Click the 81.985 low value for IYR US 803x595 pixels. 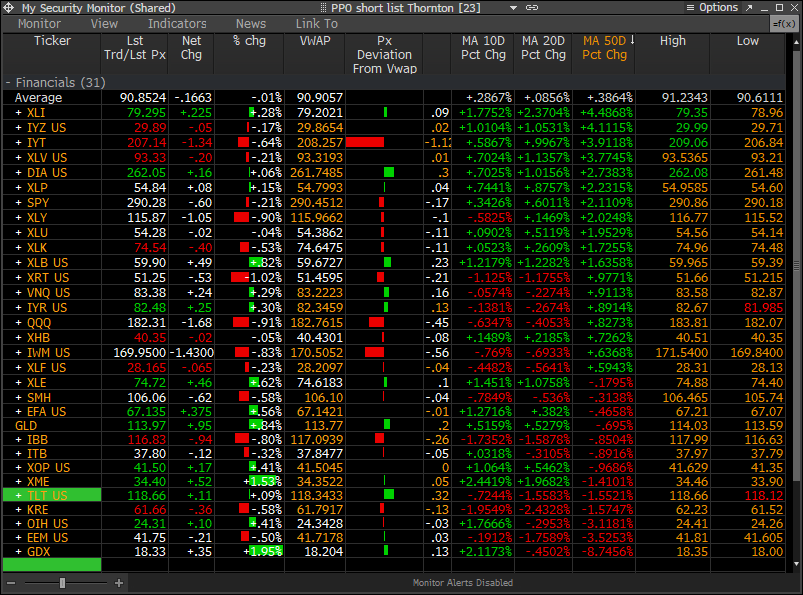tap(763, 308)
